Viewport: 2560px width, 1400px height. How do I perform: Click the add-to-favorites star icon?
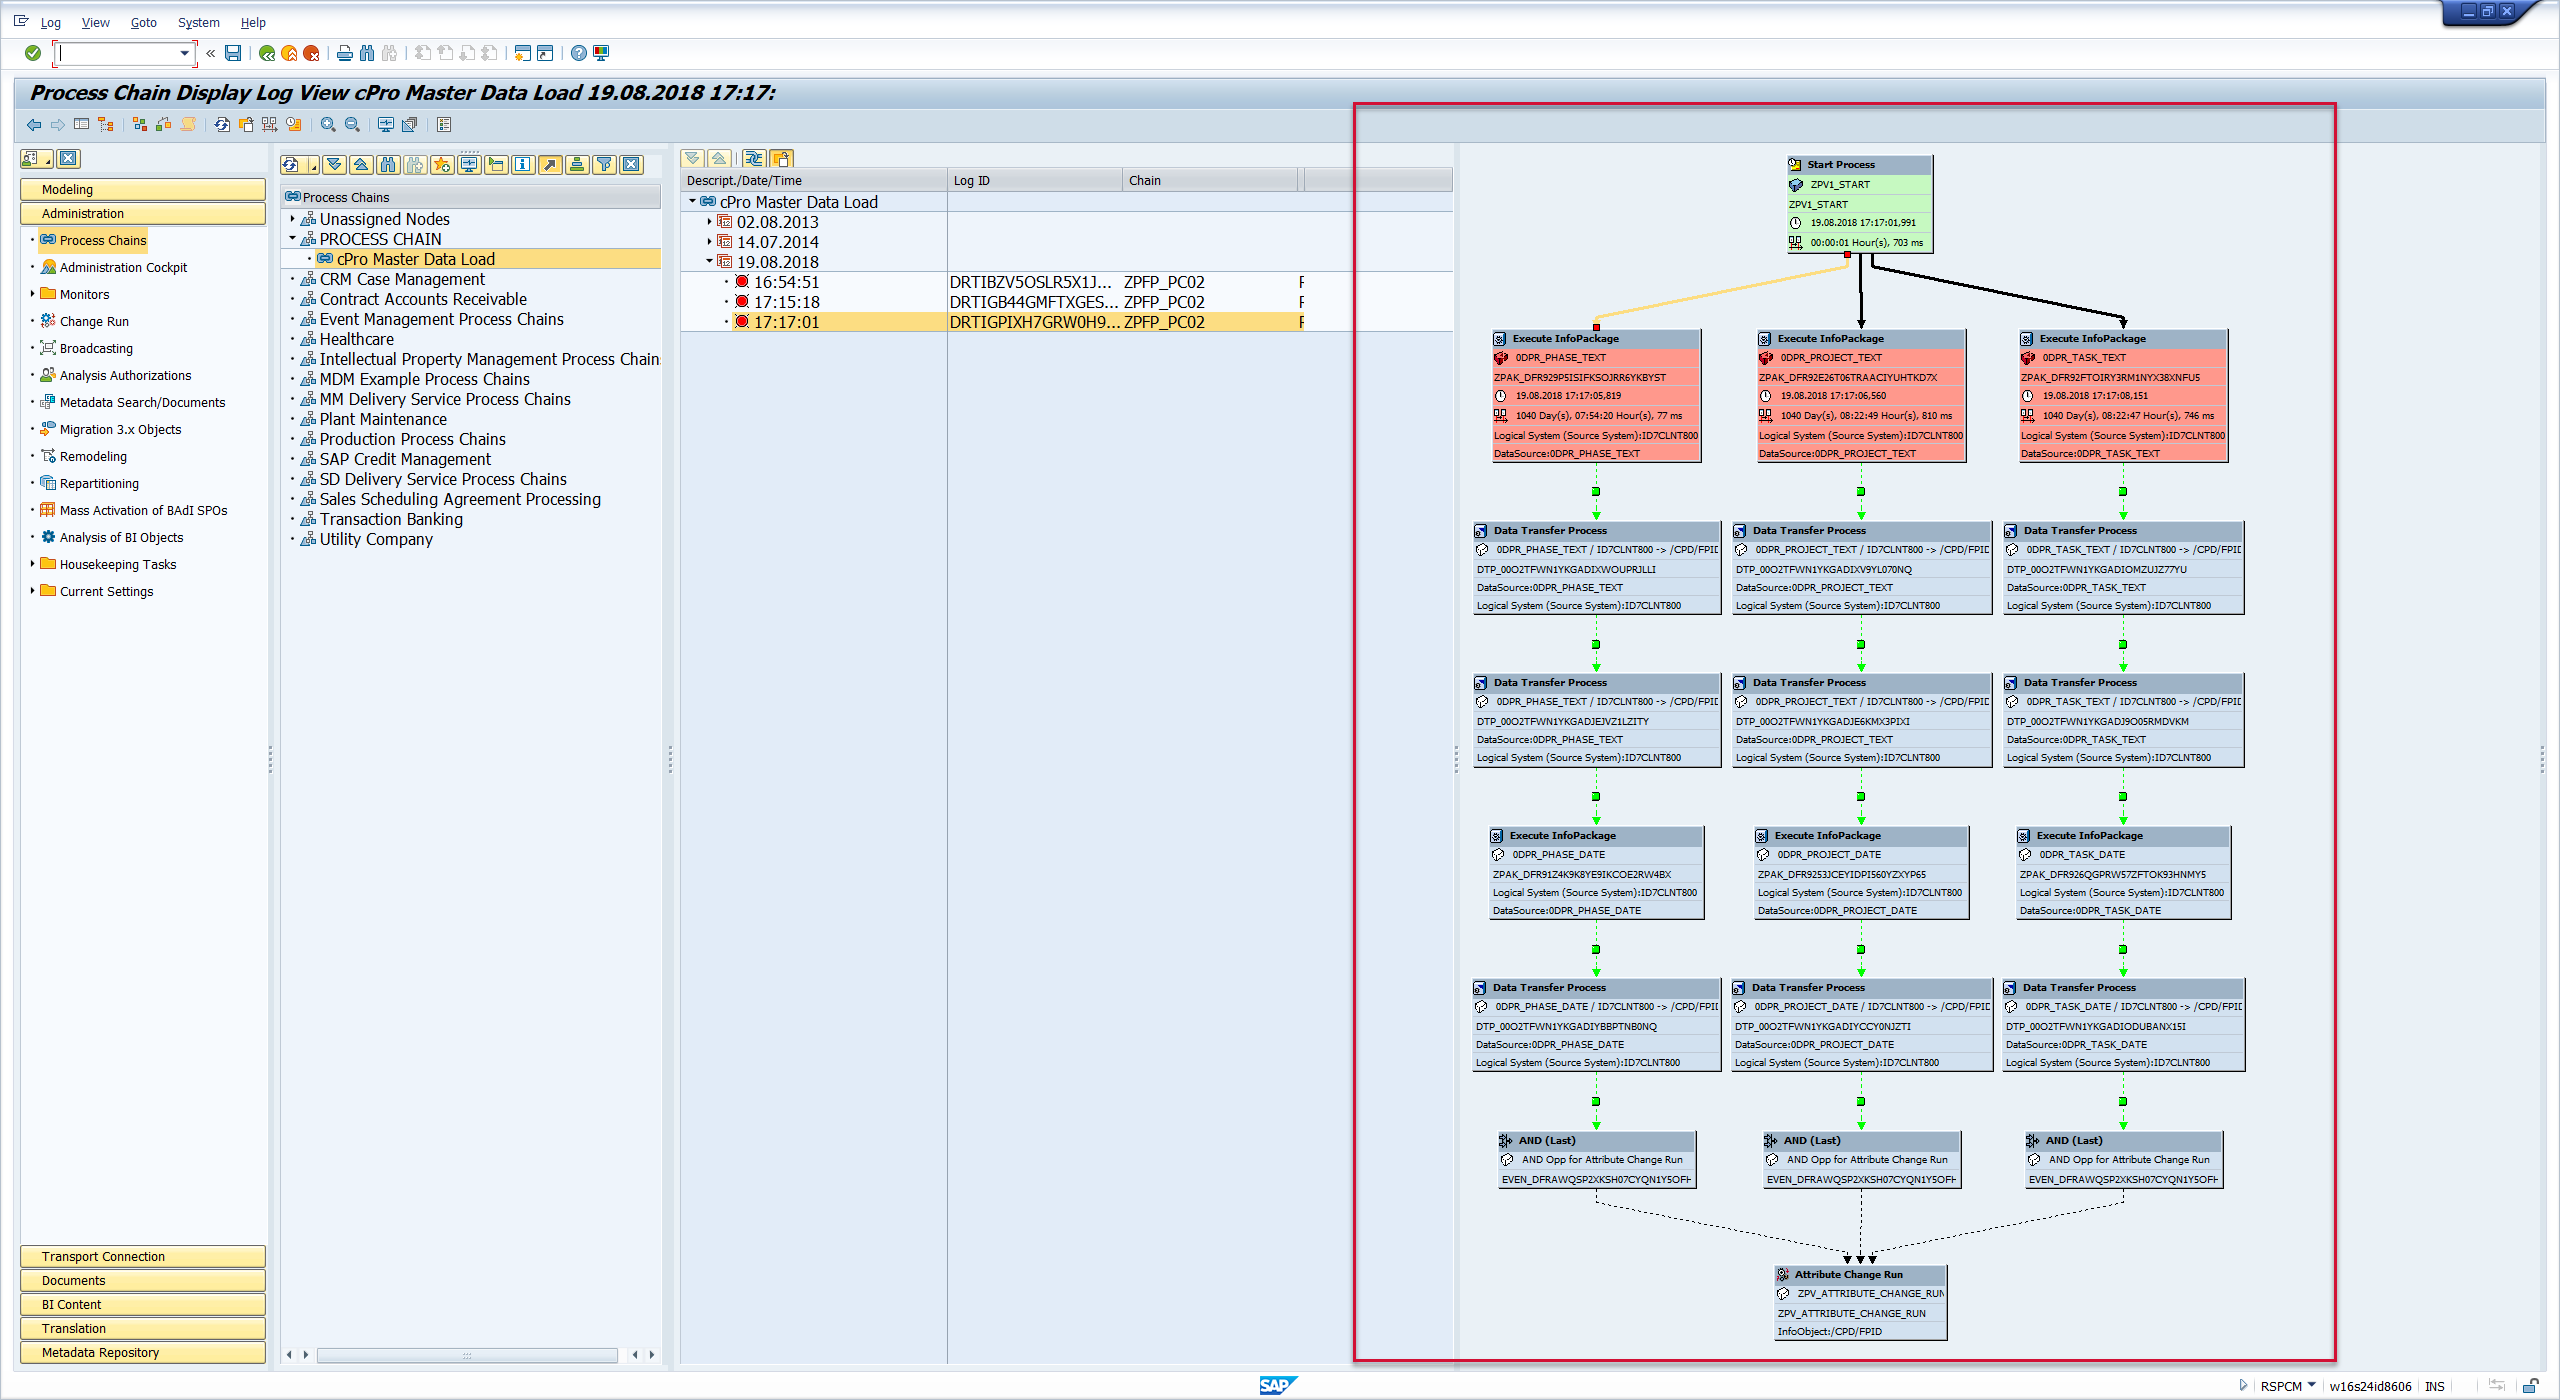click(441, 165)
